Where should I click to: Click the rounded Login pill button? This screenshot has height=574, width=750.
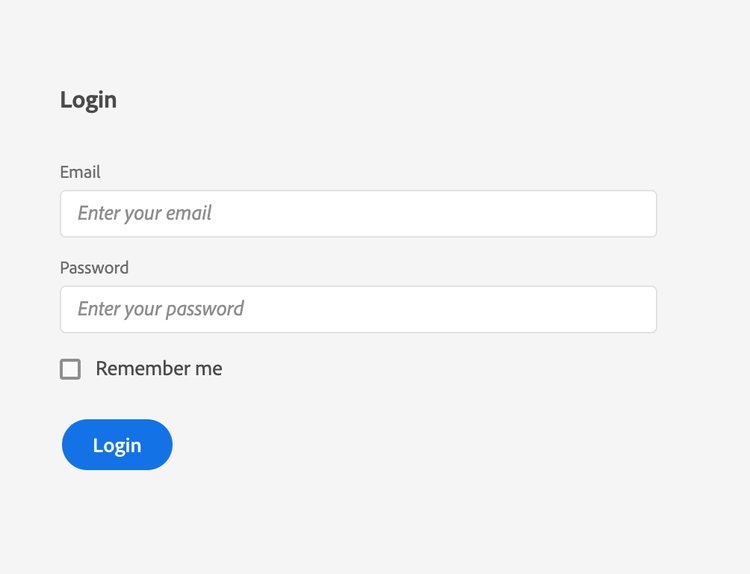point(117,445)
